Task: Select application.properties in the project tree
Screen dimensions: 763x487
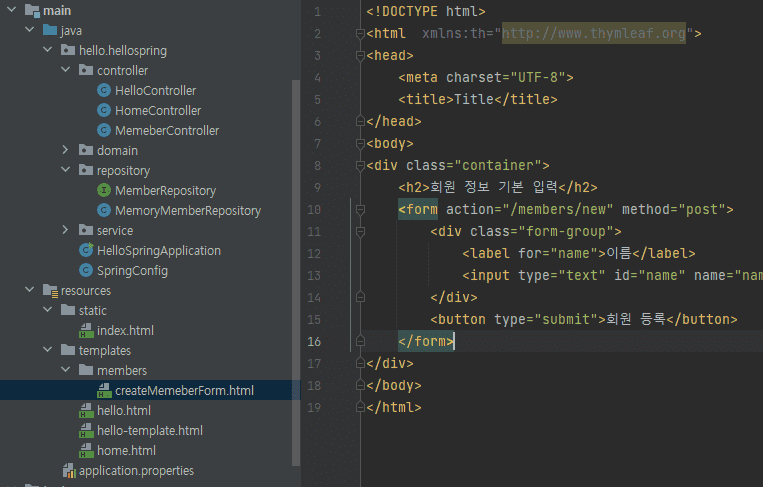Action: [136, 471]
